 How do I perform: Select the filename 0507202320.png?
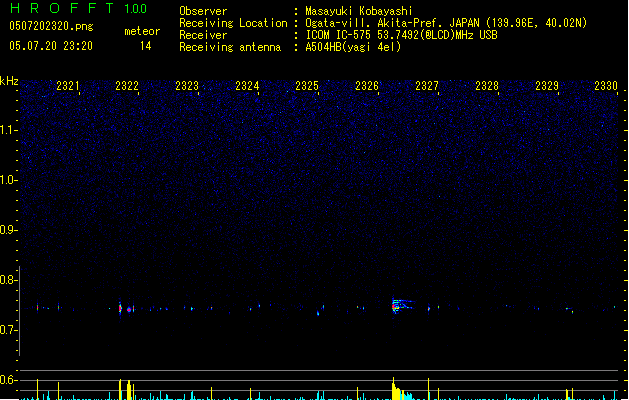point(51,26)
